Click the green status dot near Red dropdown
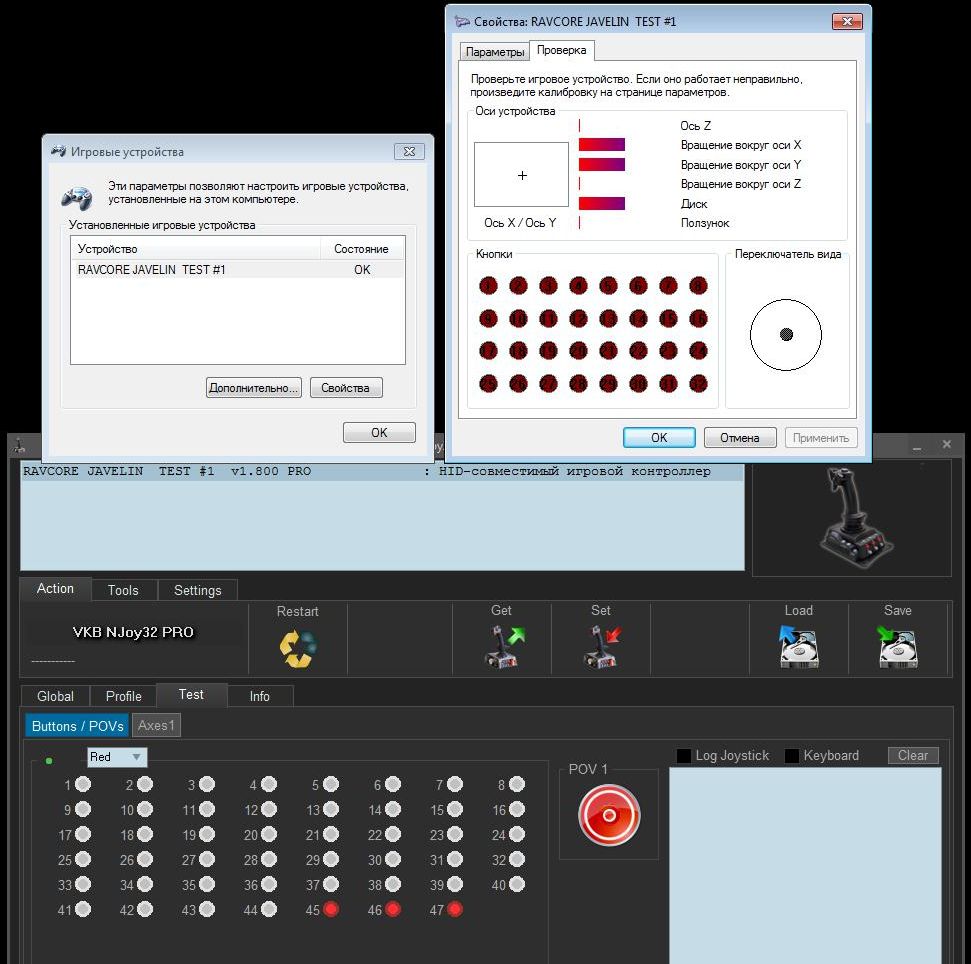The width and height of the screenshot is (971, 964). point(49,760)
